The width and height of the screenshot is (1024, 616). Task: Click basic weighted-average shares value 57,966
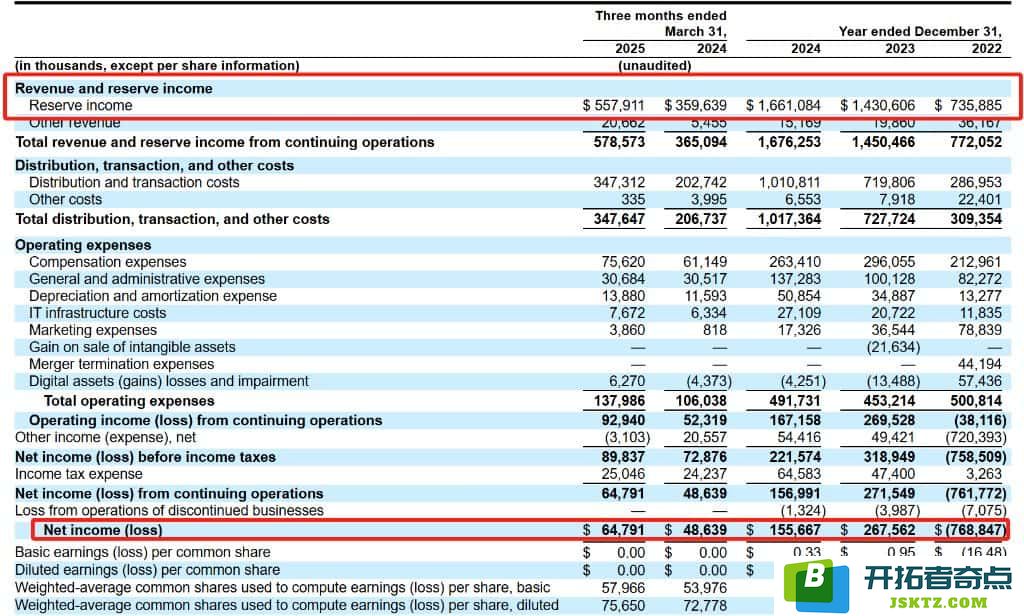[623, 588]
